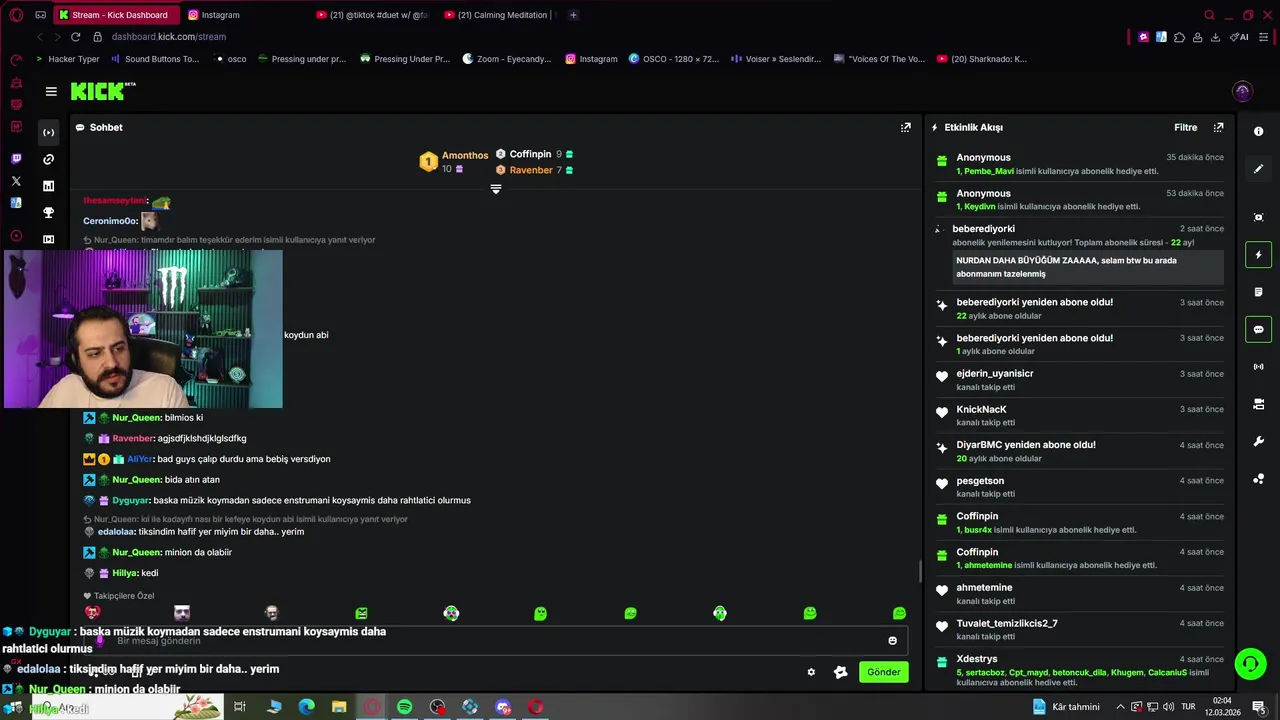
Task: Open the green headset support button
Action: [1250, 664]
